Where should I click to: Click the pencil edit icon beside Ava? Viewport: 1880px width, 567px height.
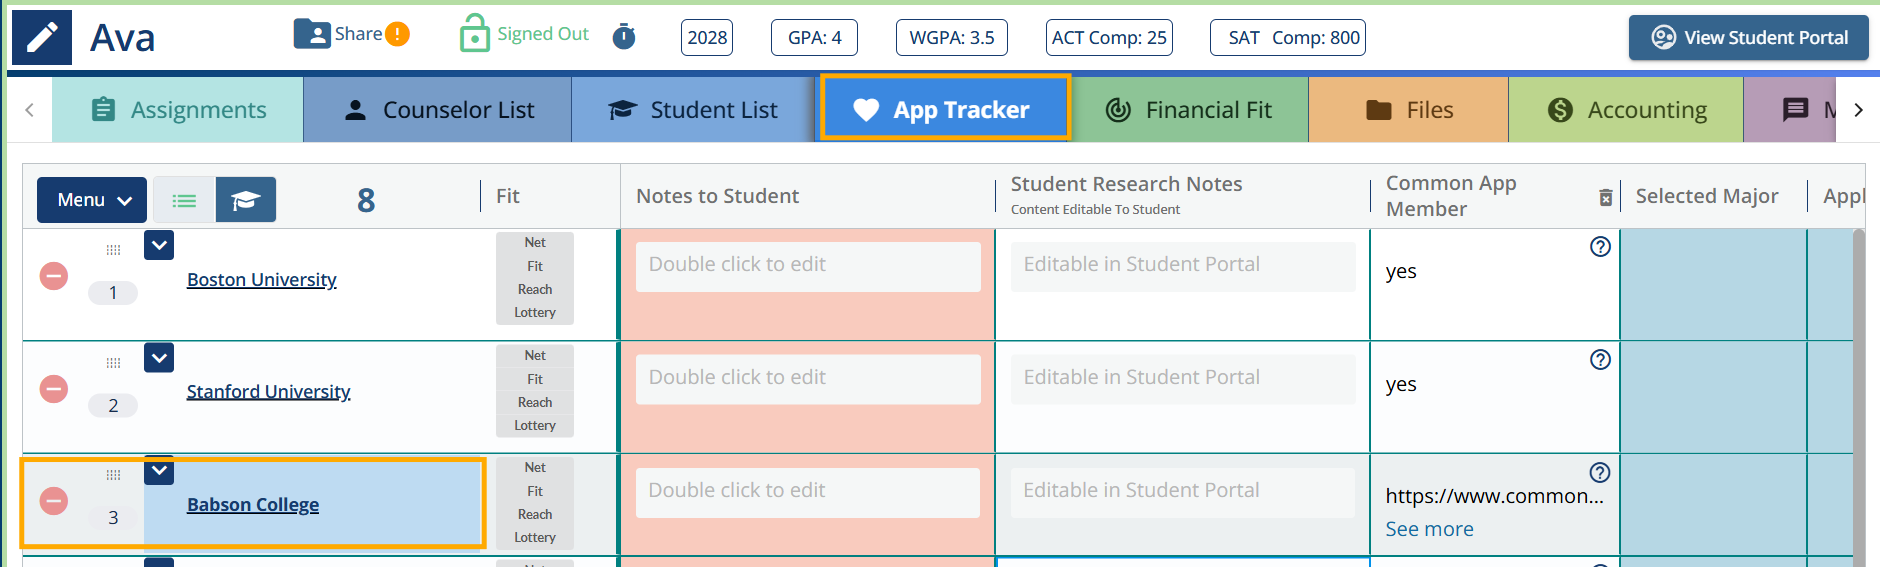[x=41, y=38]
